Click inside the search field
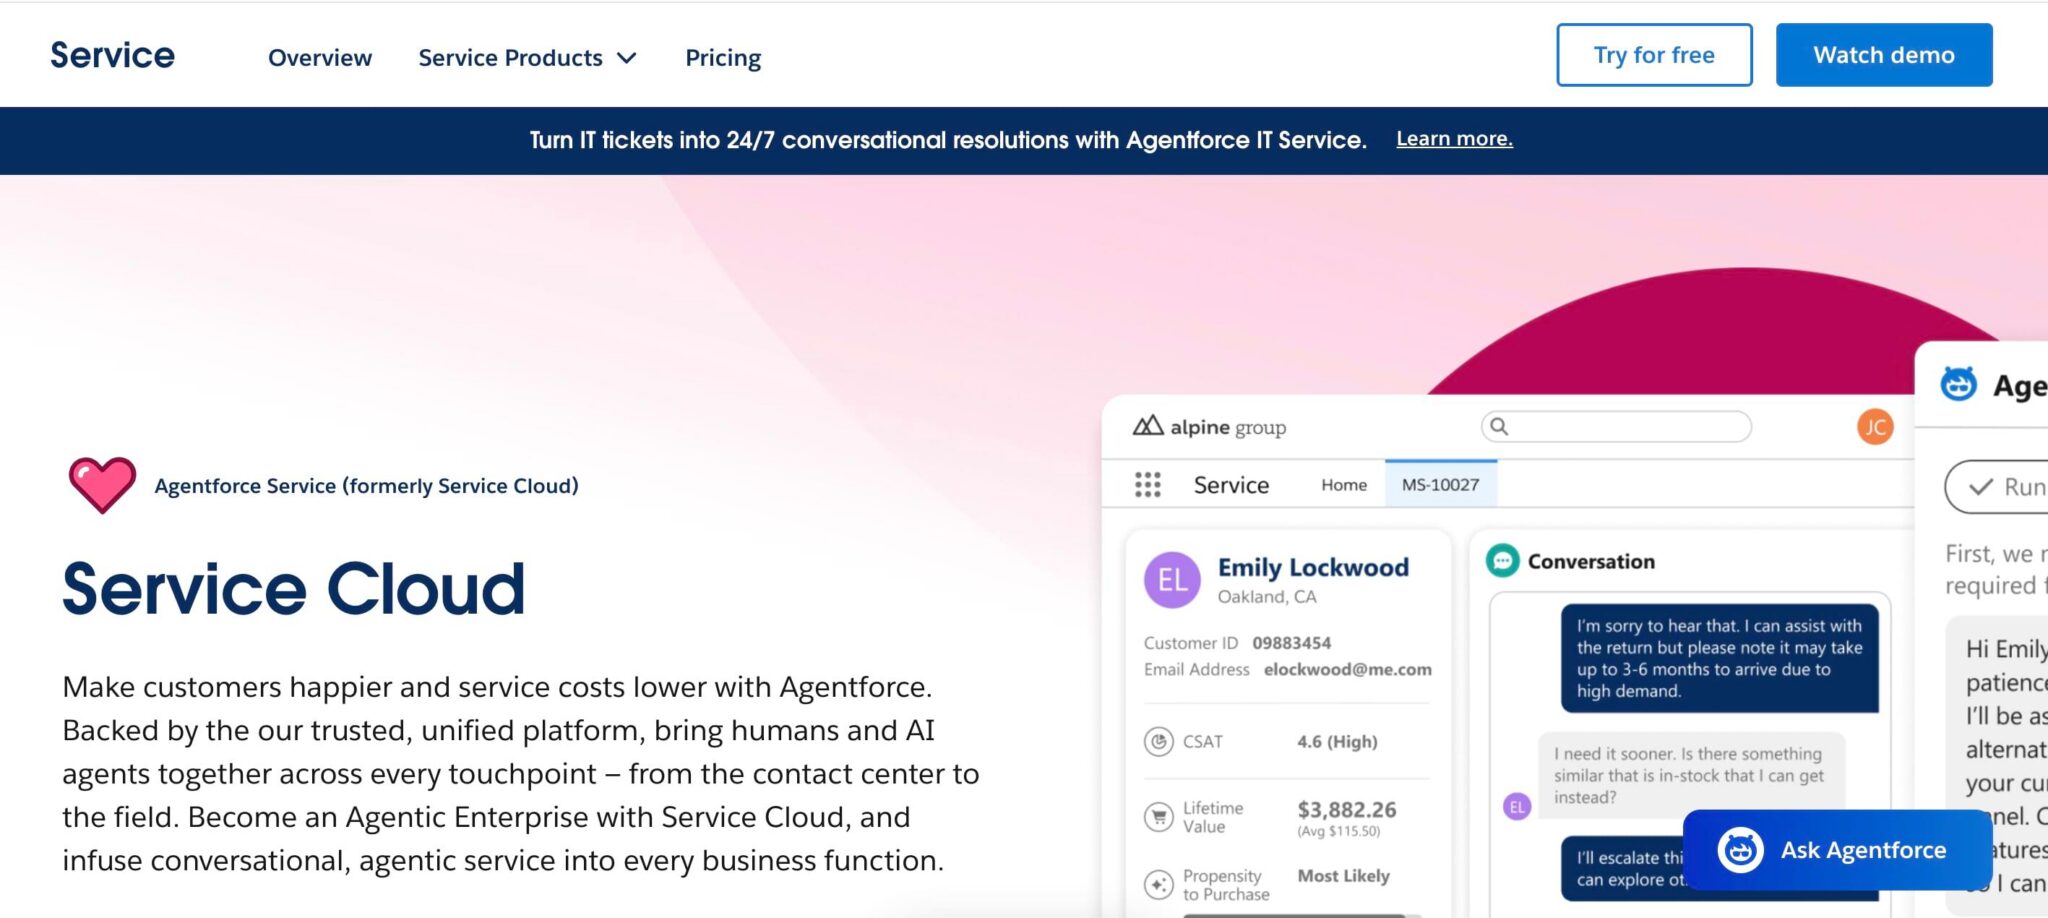 click(x=1618, y=427)
